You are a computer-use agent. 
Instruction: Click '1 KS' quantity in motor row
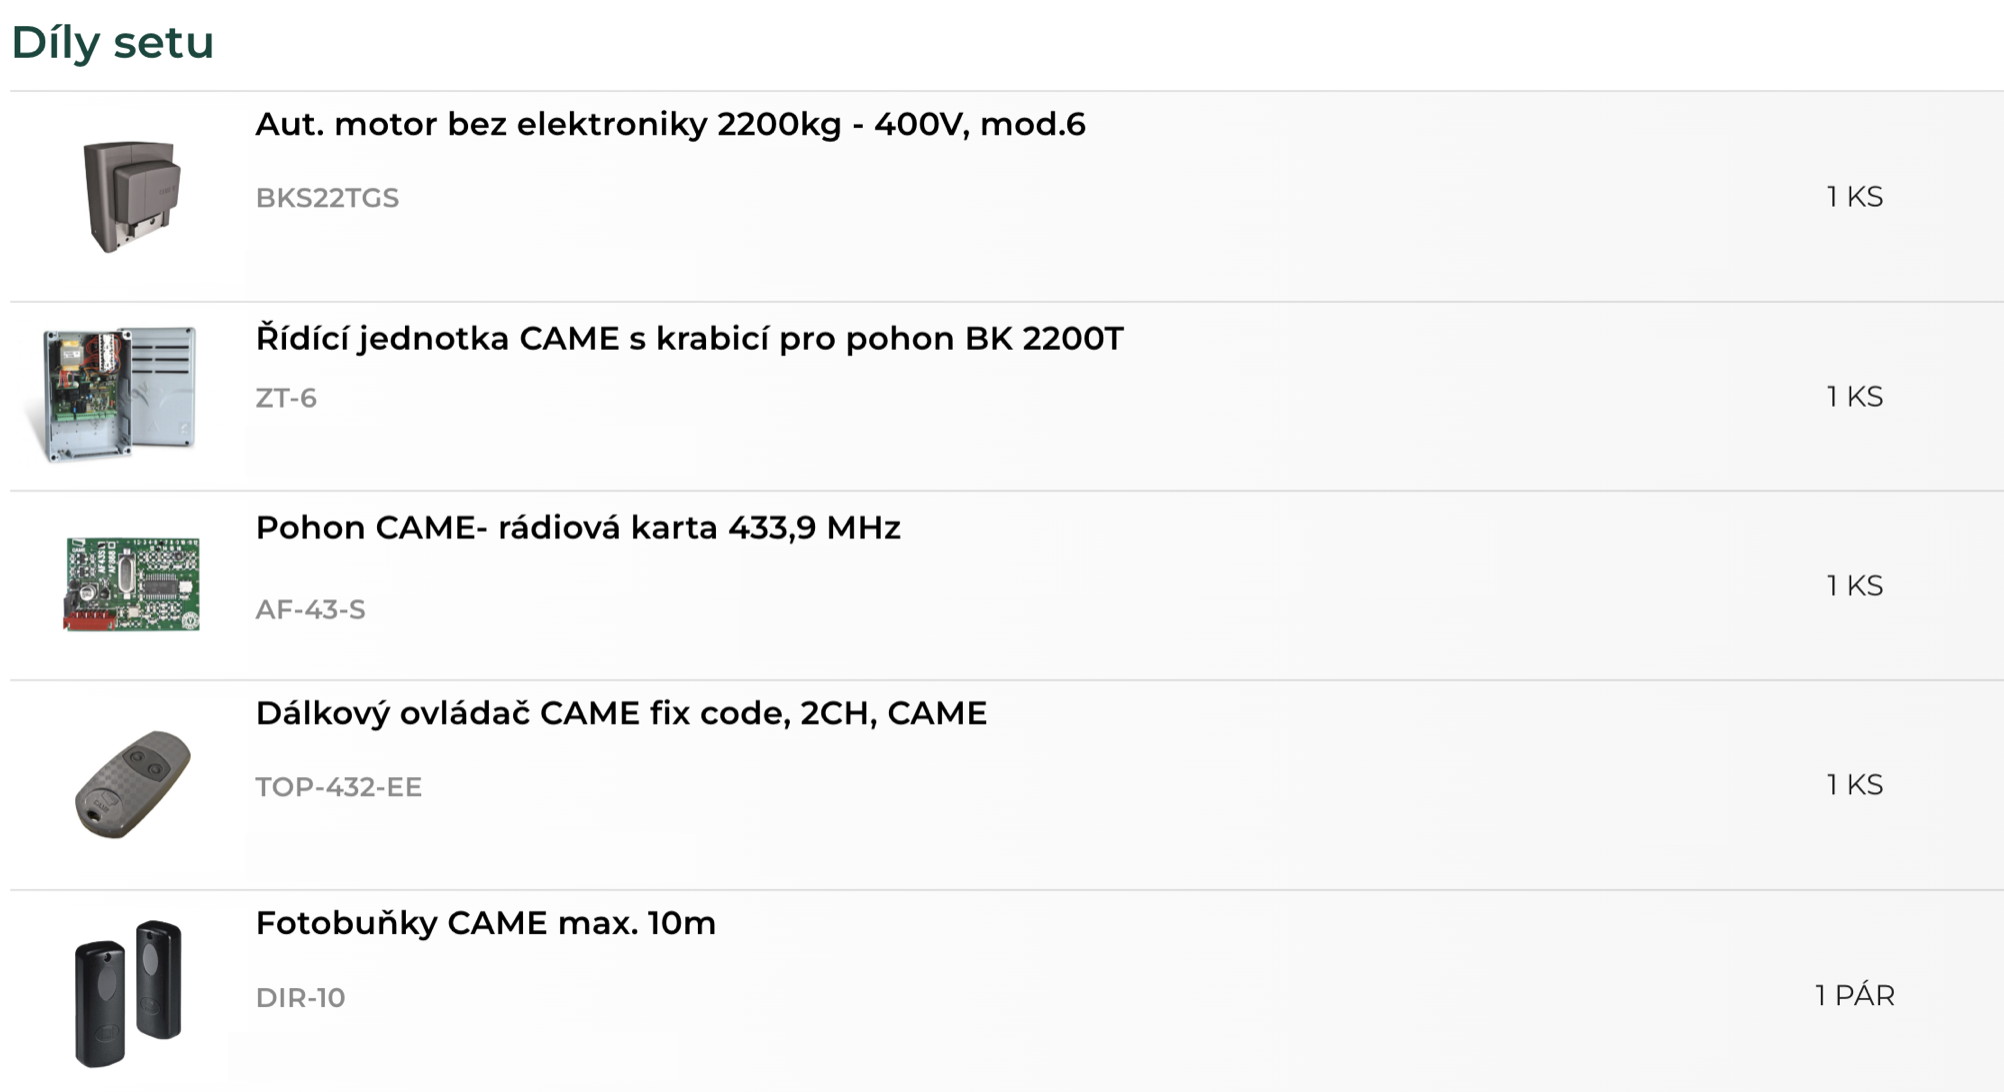[x=1855, y=196]
